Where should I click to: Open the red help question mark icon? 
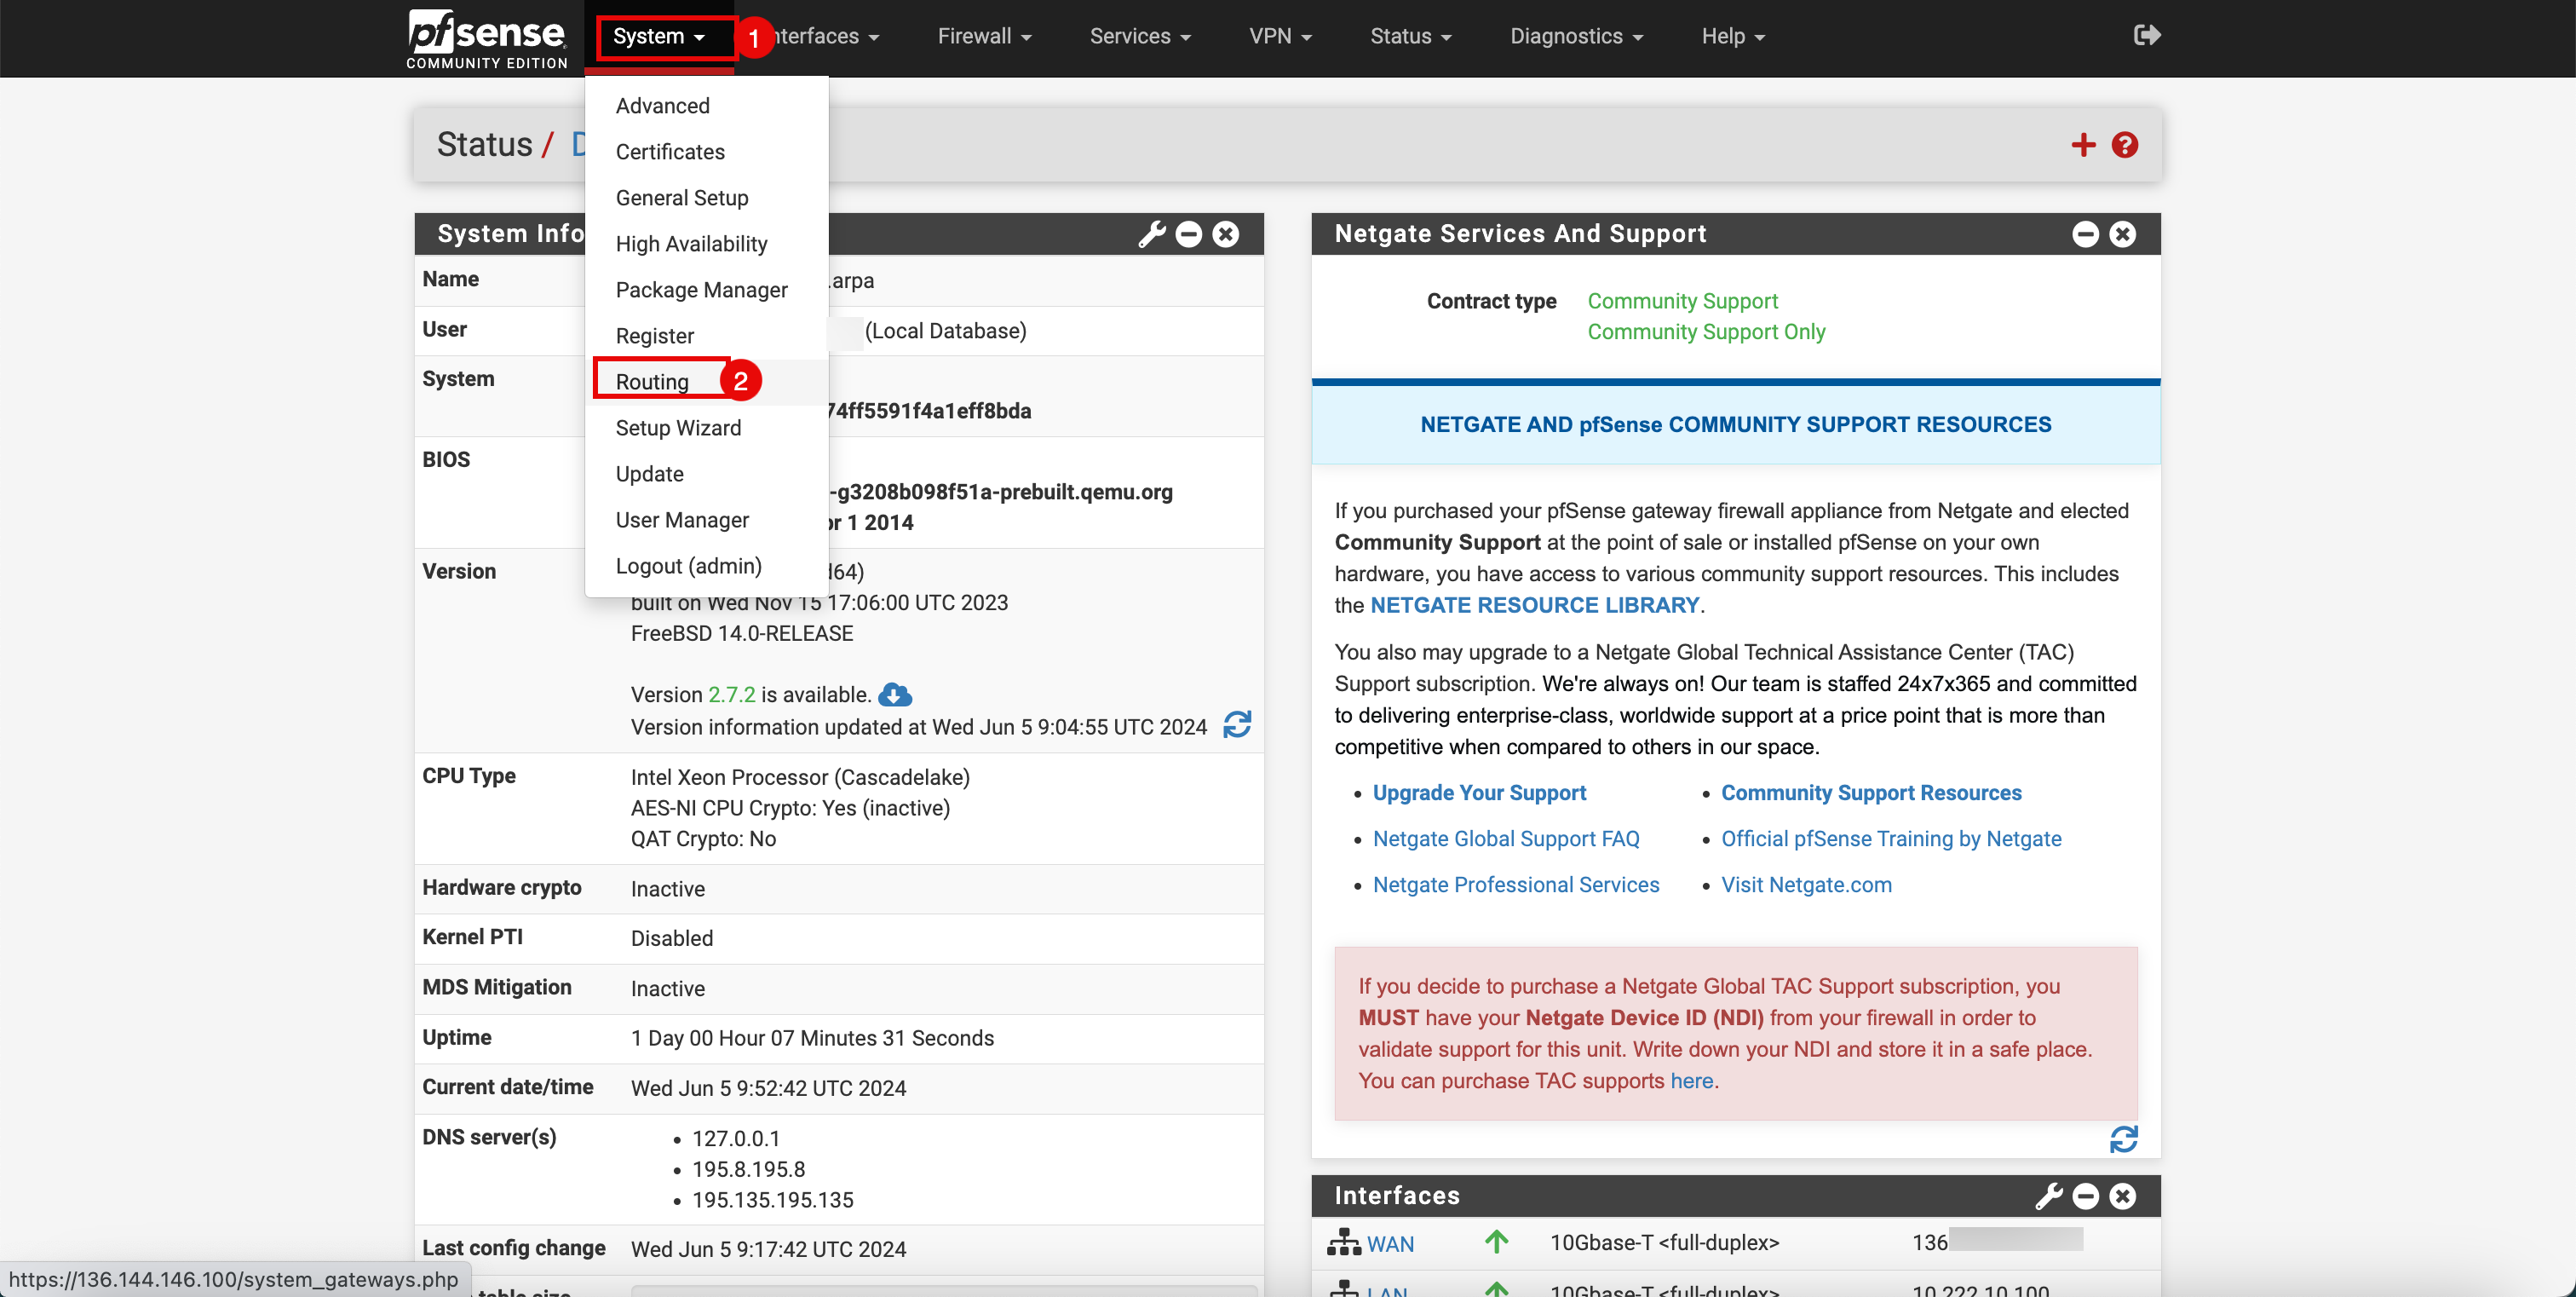pyautogui.click(x=2125, y=145)
